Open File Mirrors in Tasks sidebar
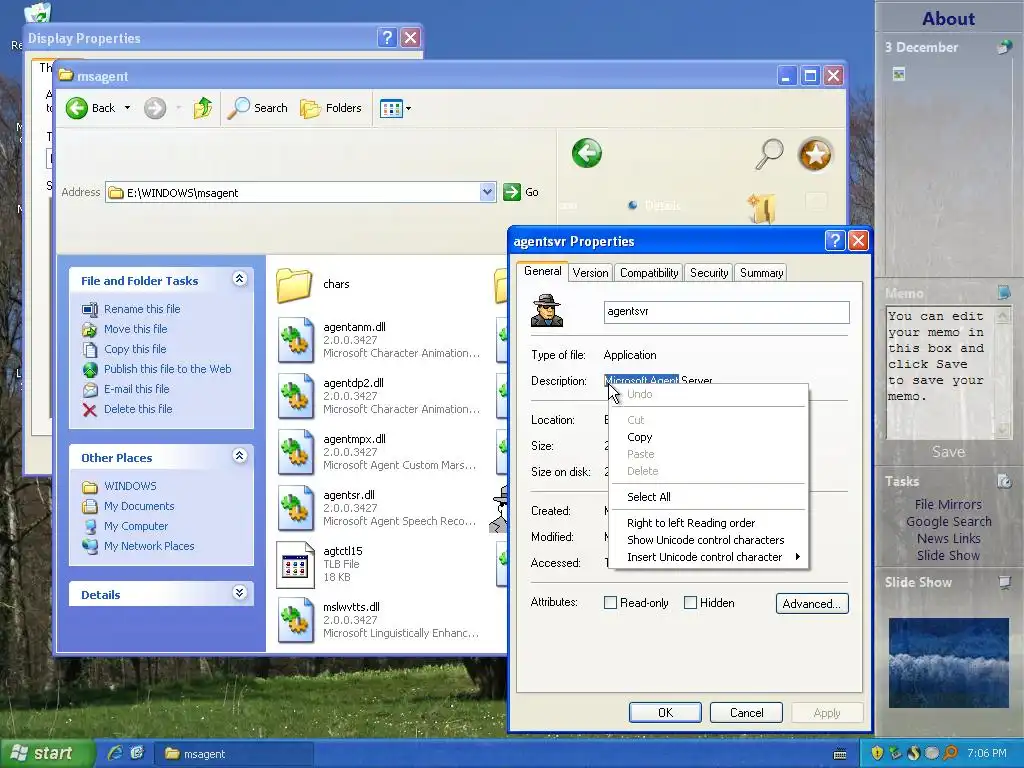1024x768 pixels. point(948,504)
